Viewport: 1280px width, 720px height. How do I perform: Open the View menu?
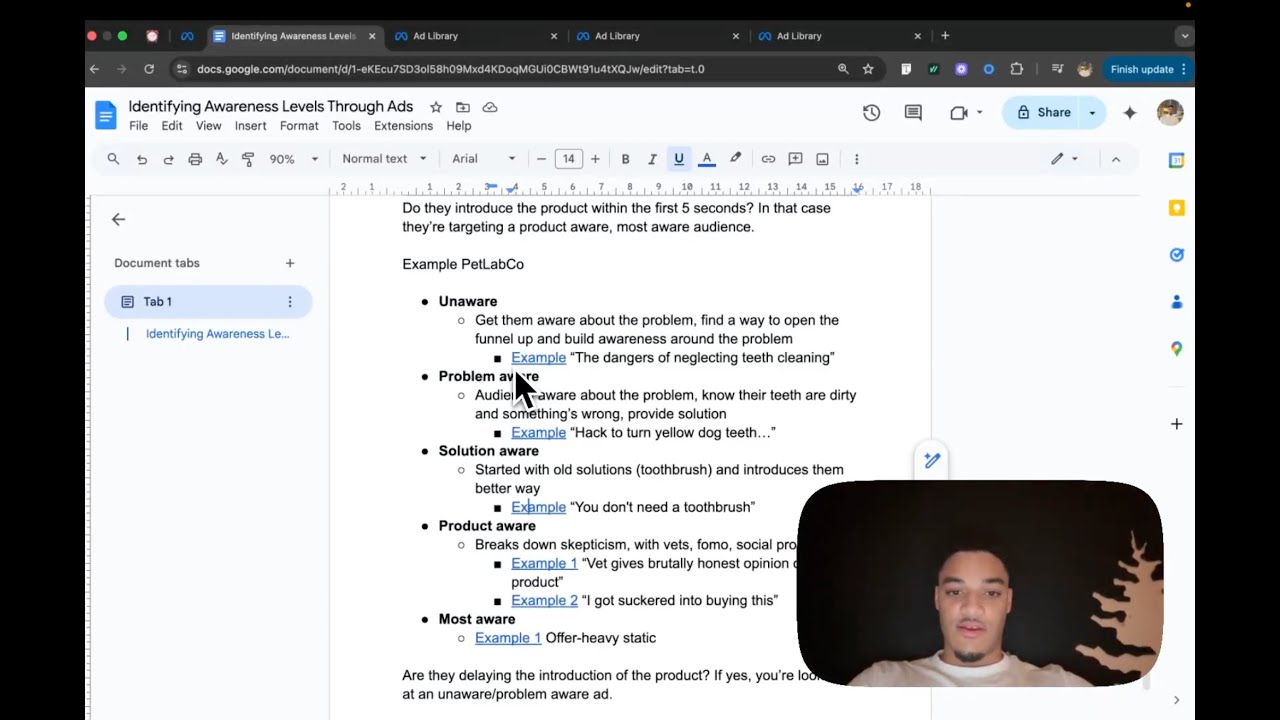click(x=208, y=126)
